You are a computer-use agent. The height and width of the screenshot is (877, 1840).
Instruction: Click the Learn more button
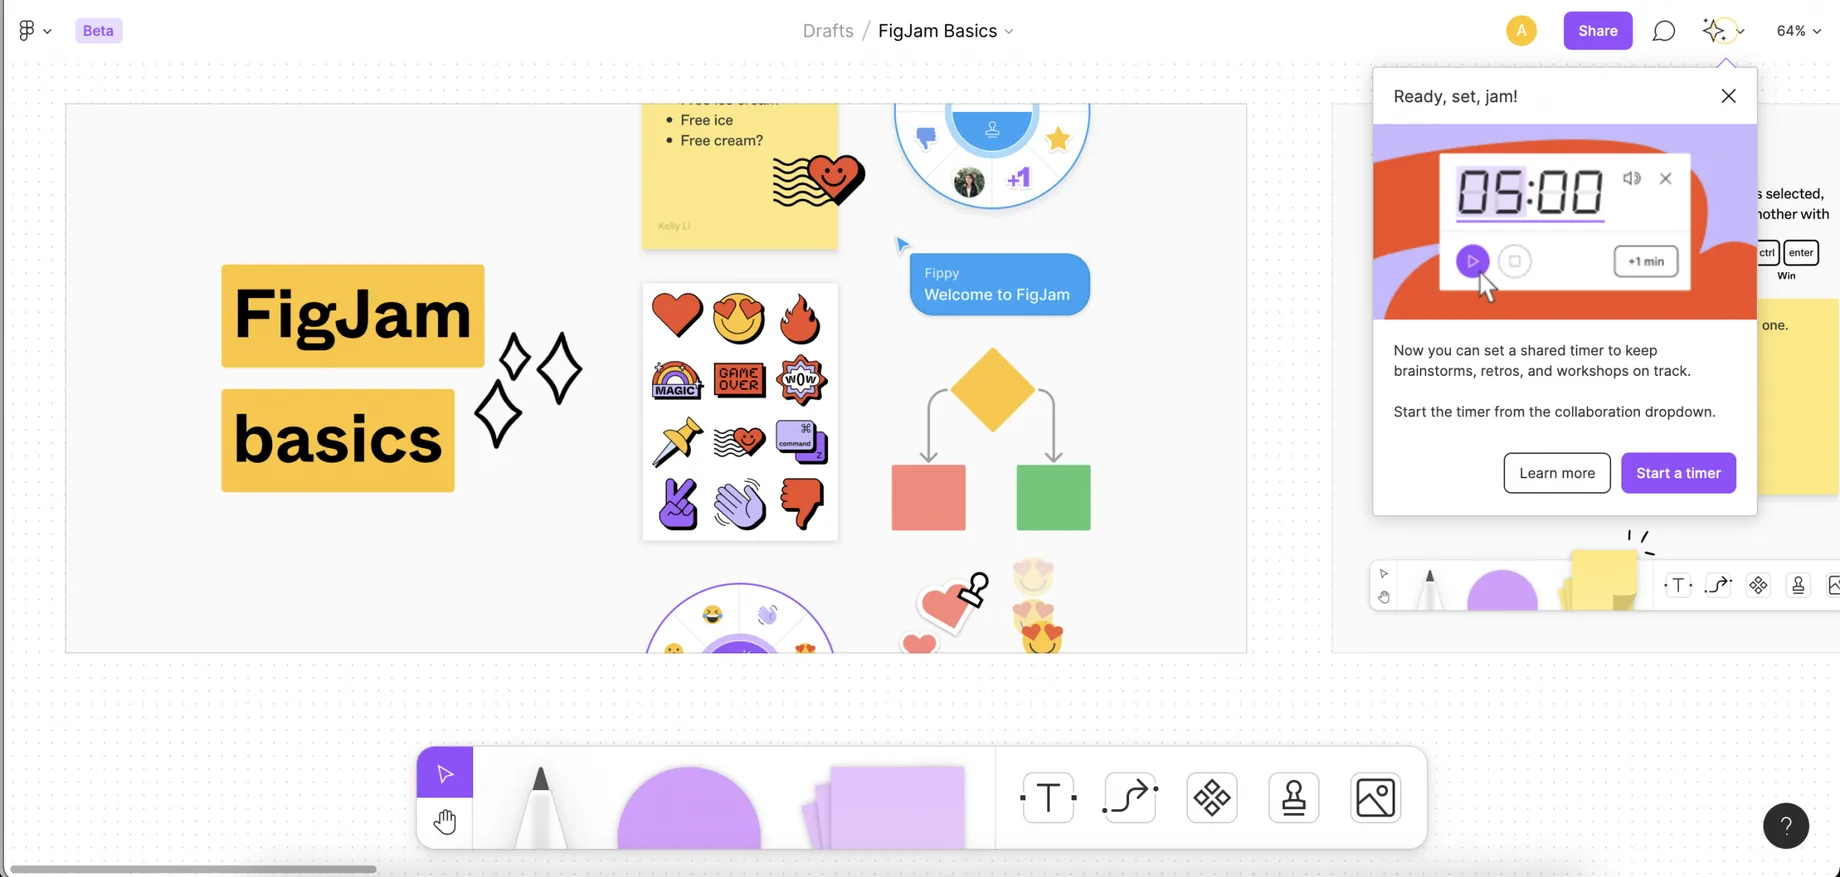point(1557,473)
